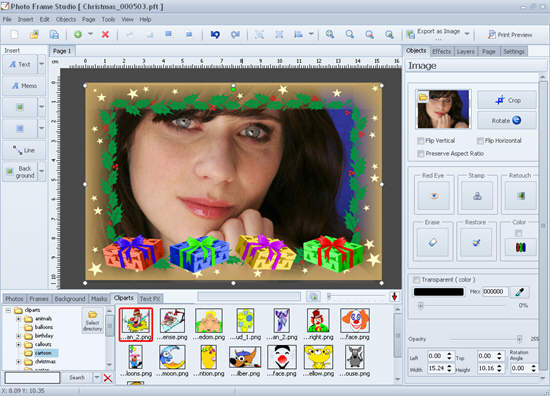Click the red X delete toolbar icon

(105, 34)
